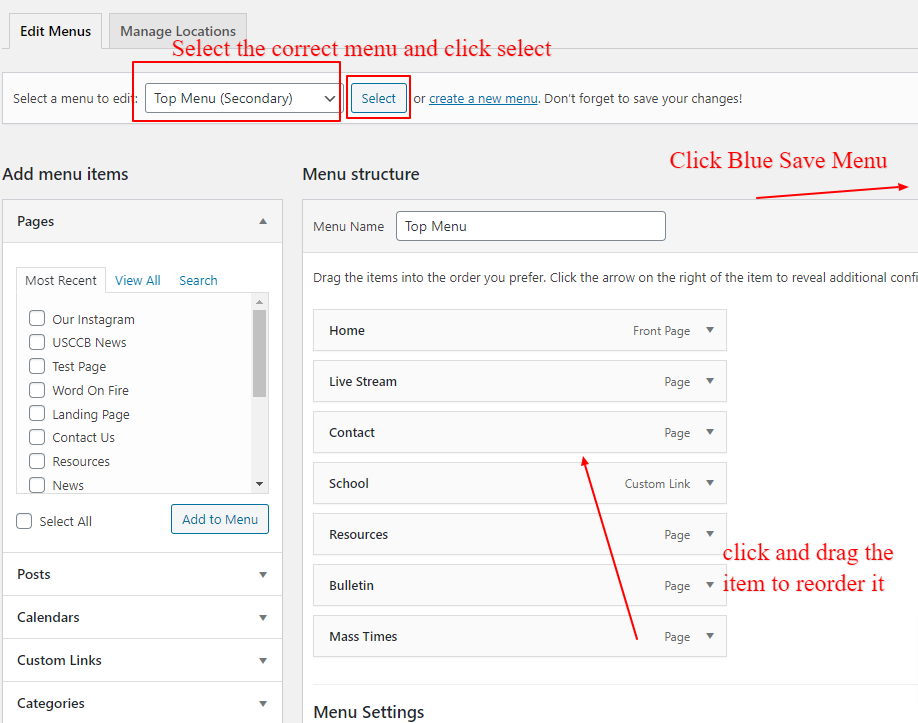Open the menu selection dropdown
Screen dimensions: 918x723
point(243,98)
